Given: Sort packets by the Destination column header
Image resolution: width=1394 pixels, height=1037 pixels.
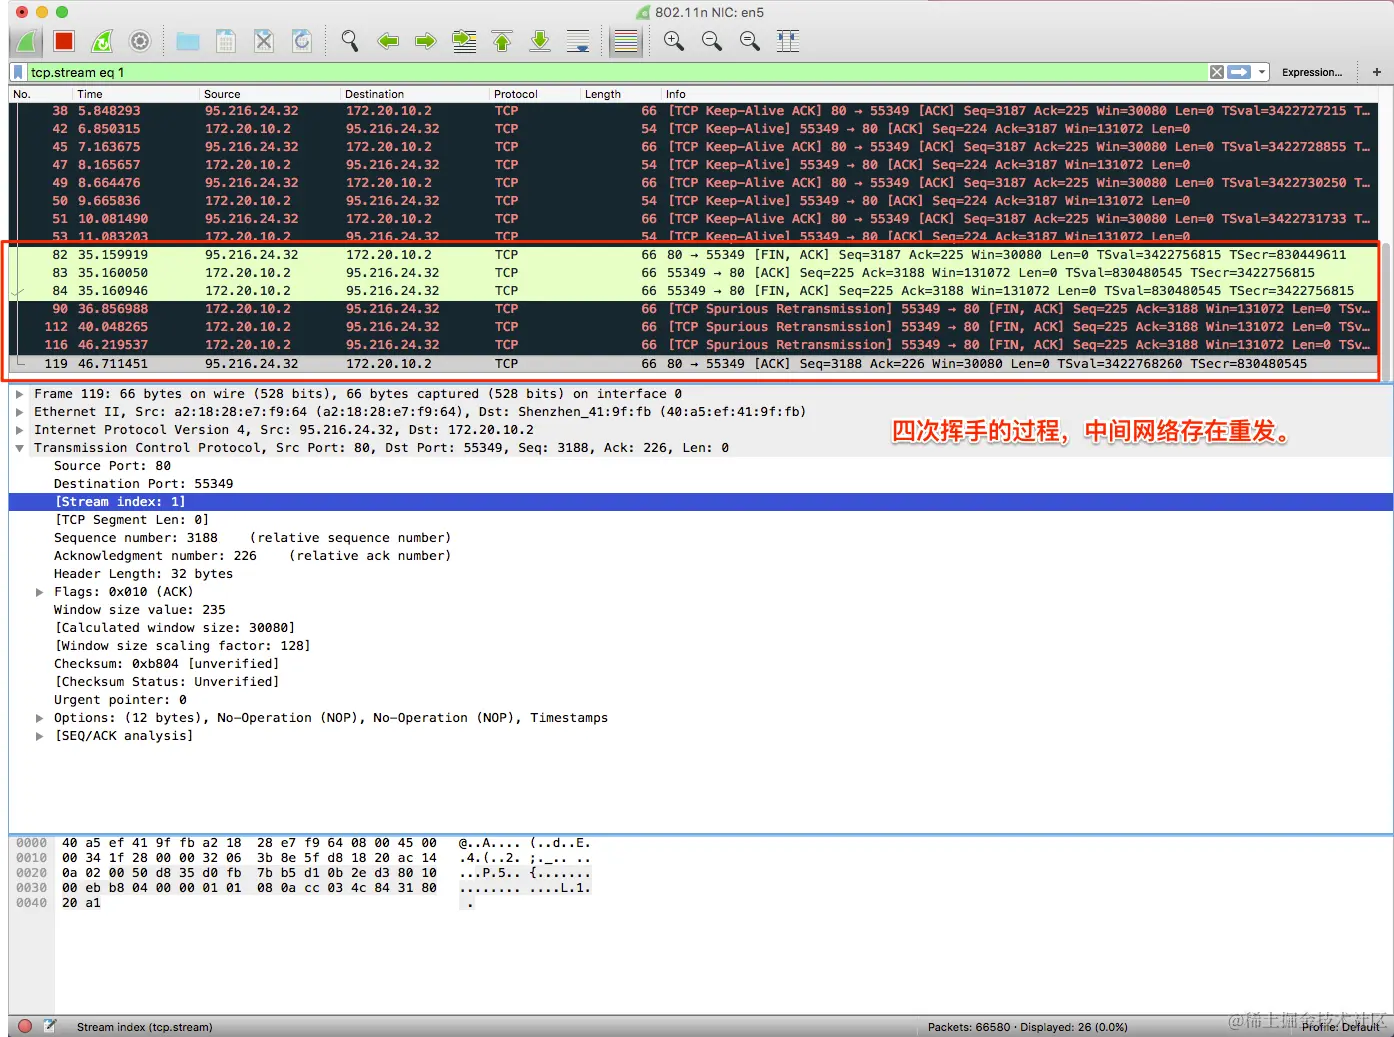Looking at the screenshot, I should click(x=415, y=94).
